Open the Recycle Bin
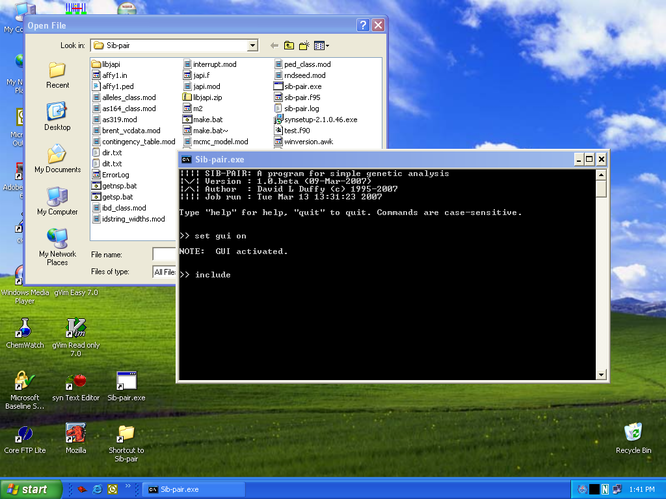666x499 pixels. tap(633, 438)
